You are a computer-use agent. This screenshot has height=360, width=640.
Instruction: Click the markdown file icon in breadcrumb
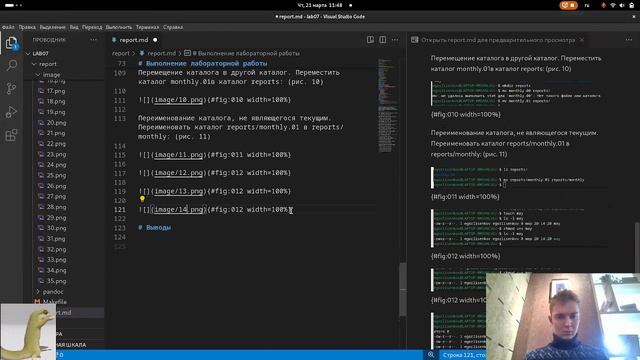tap(142, 53)
